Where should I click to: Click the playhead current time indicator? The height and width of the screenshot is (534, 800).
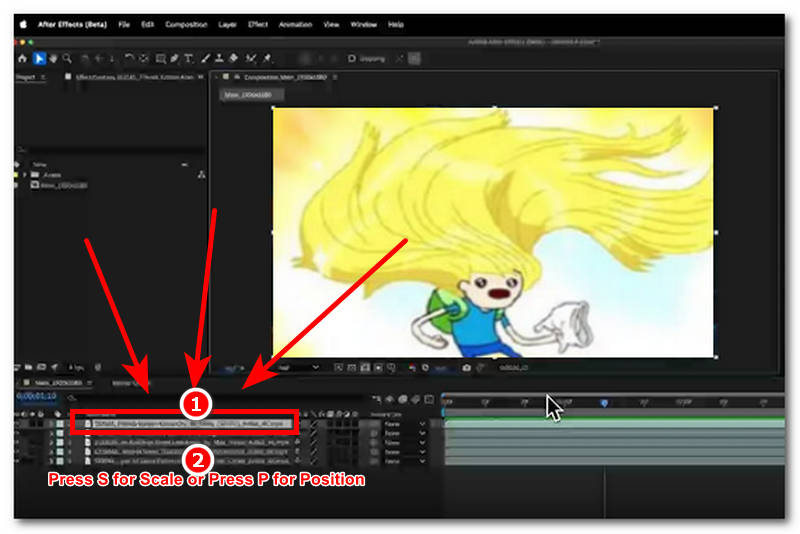point(604,403)
